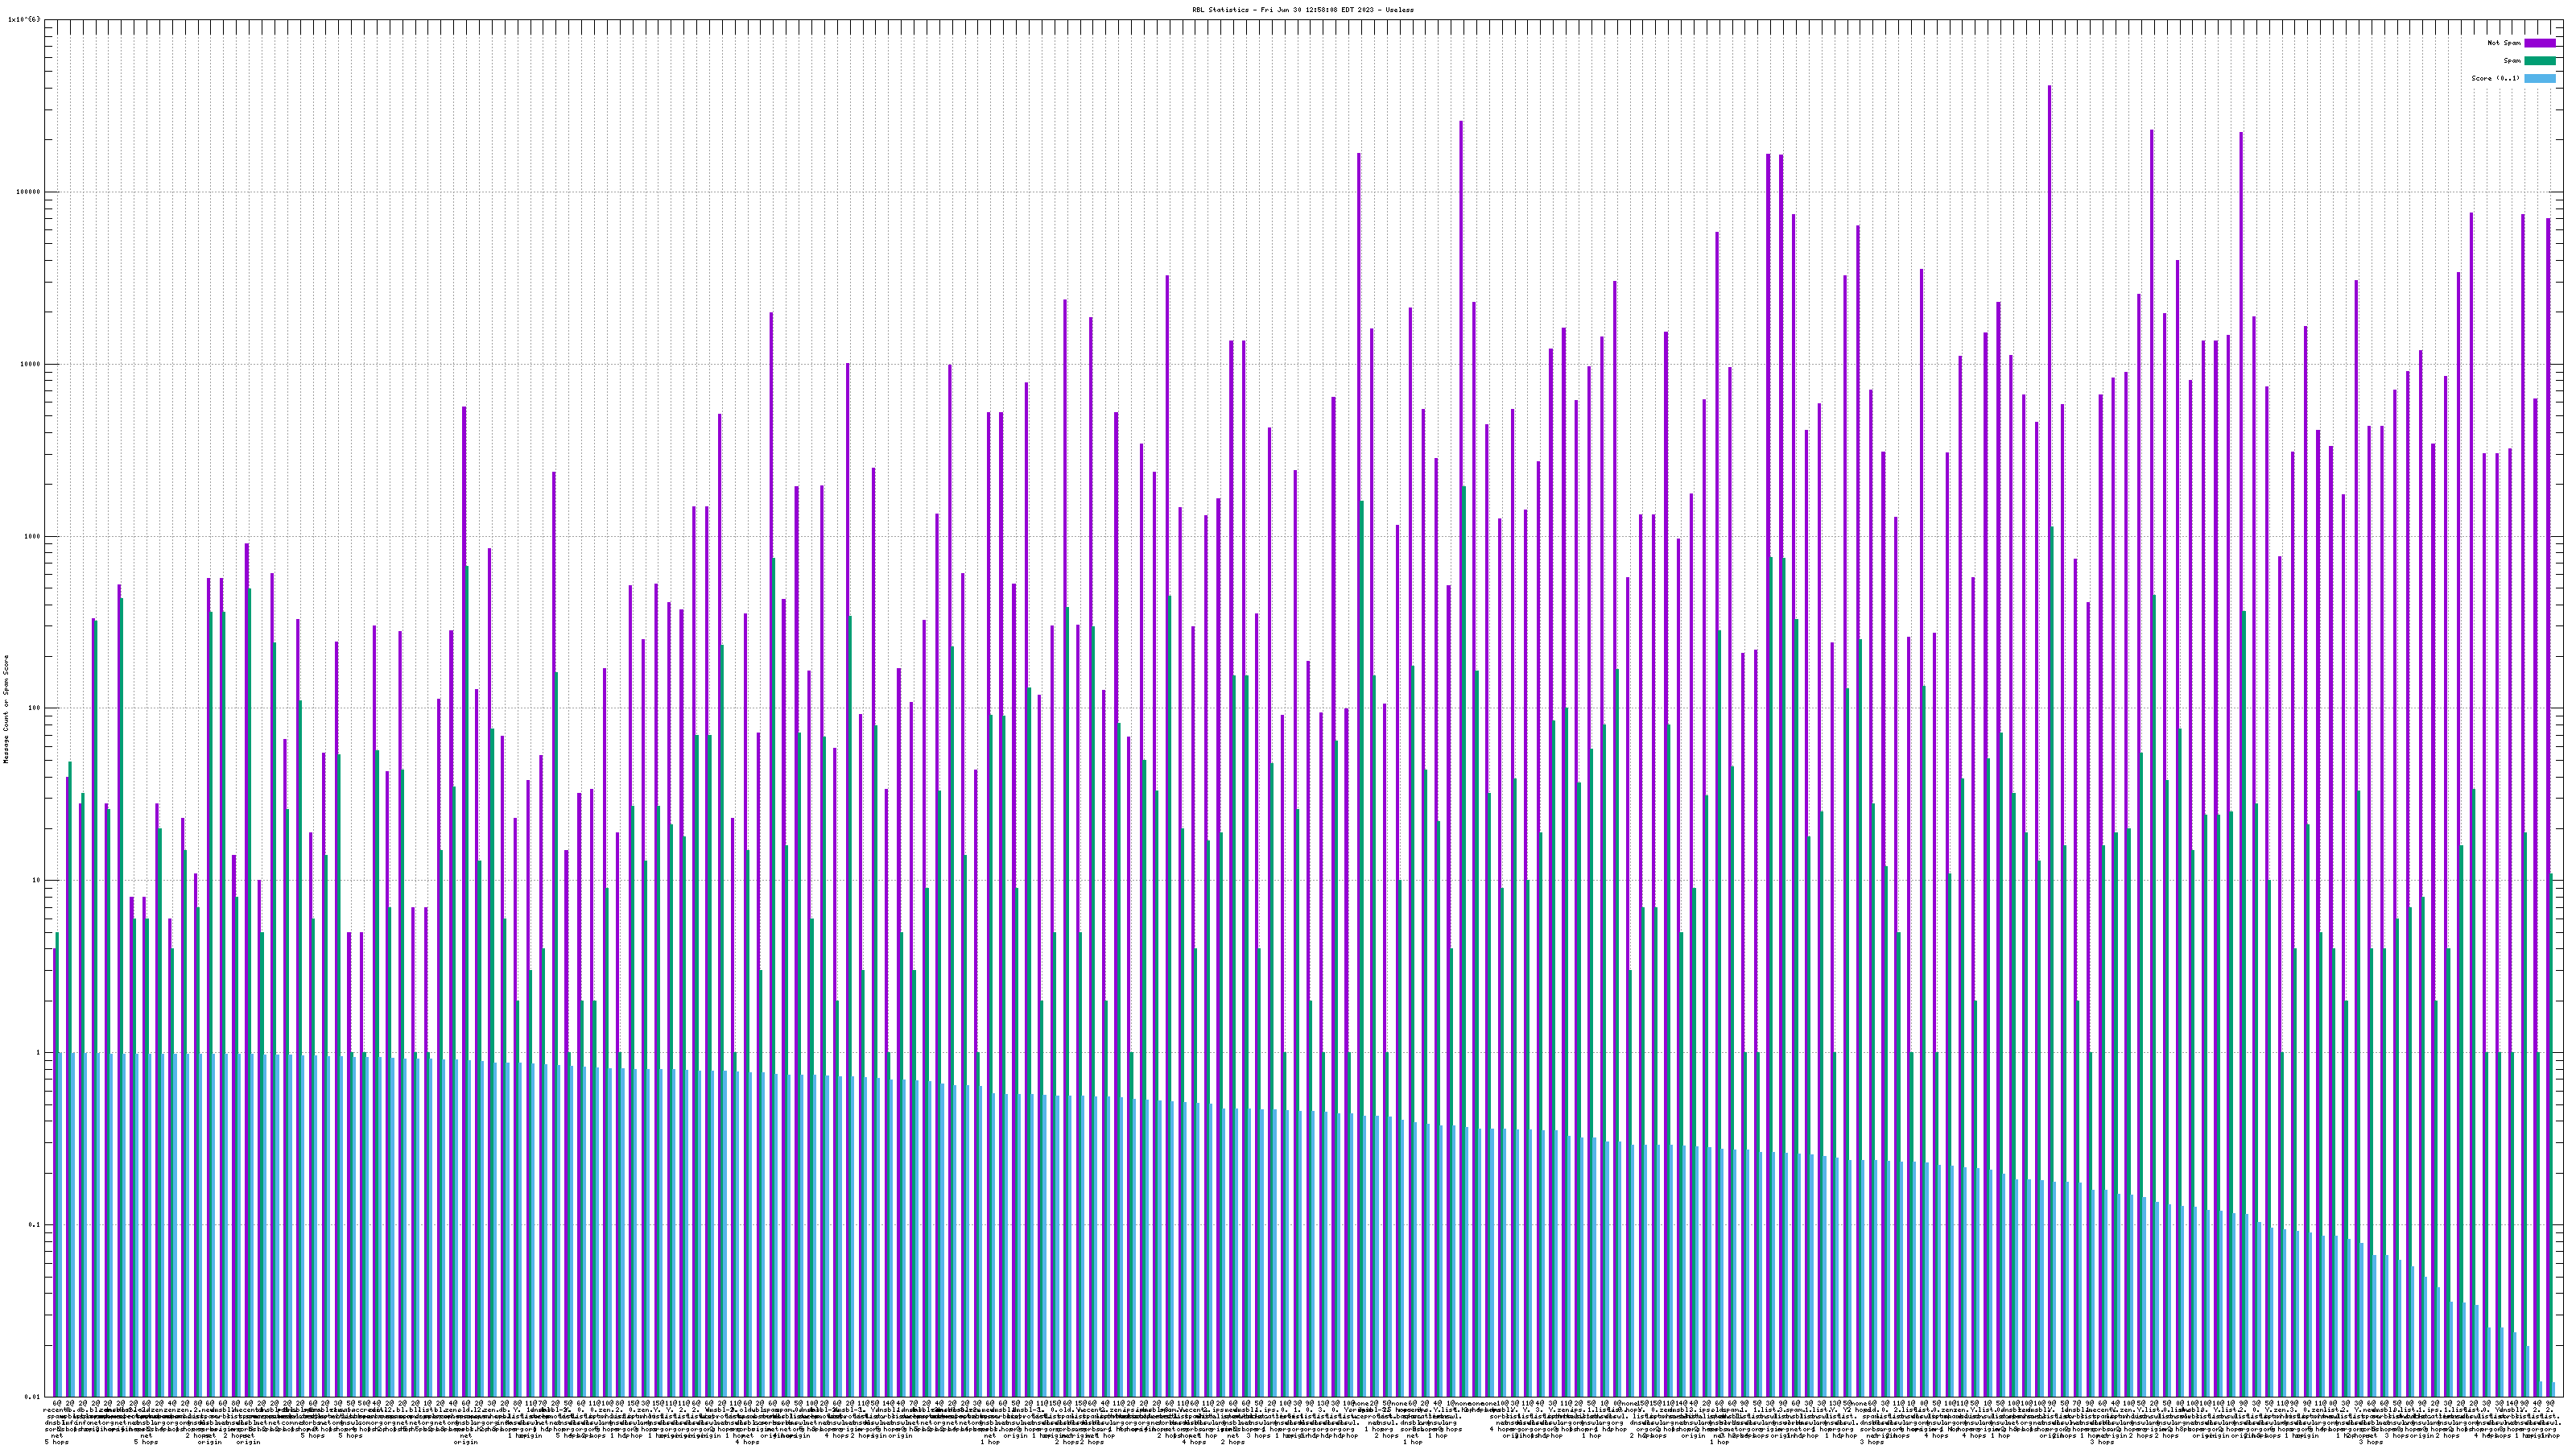Click the 10000 y-axis tick label
Screen dimensions: 2576x1449
(x=29, y=364)
